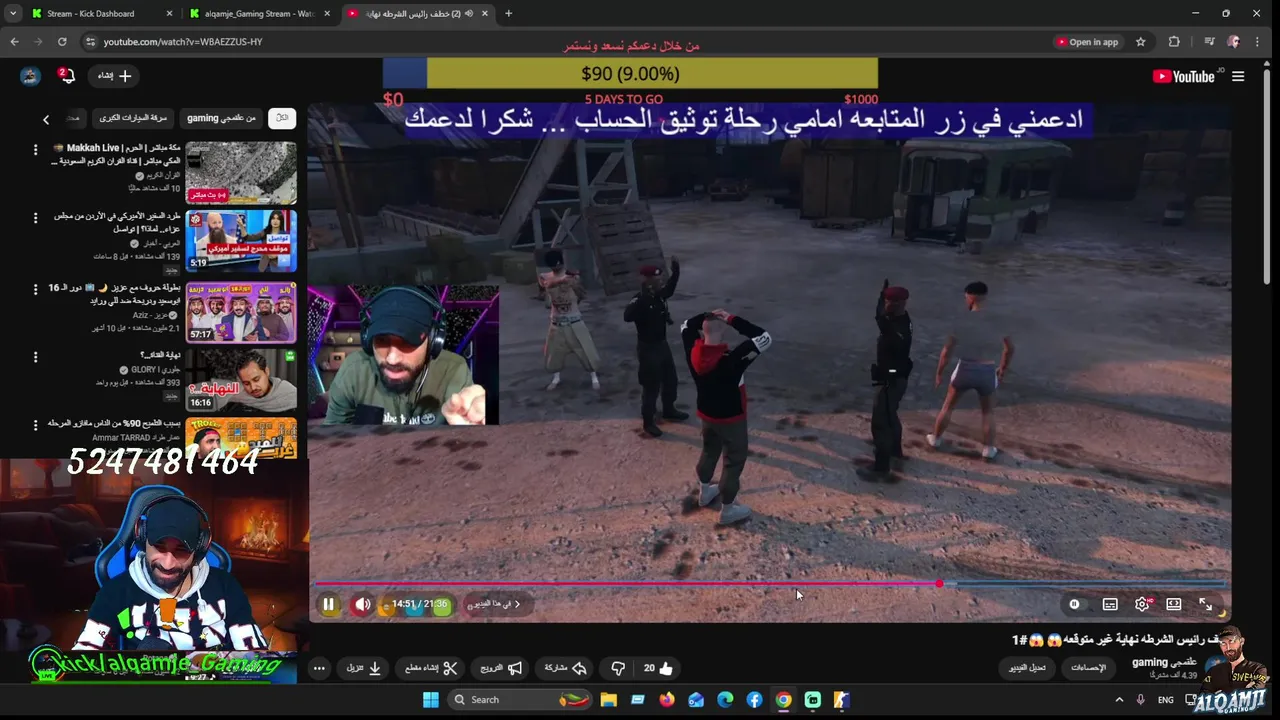Image resolution: width=1280 pixels, height=720 pixels.
Task: Download the video via تنزيل button
Action: coord(364,668)
